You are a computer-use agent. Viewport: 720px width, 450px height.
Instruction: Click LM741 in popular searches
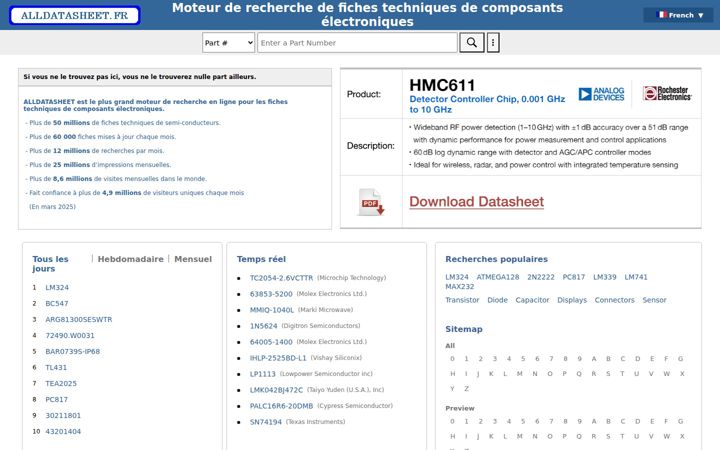pos(636,277)
